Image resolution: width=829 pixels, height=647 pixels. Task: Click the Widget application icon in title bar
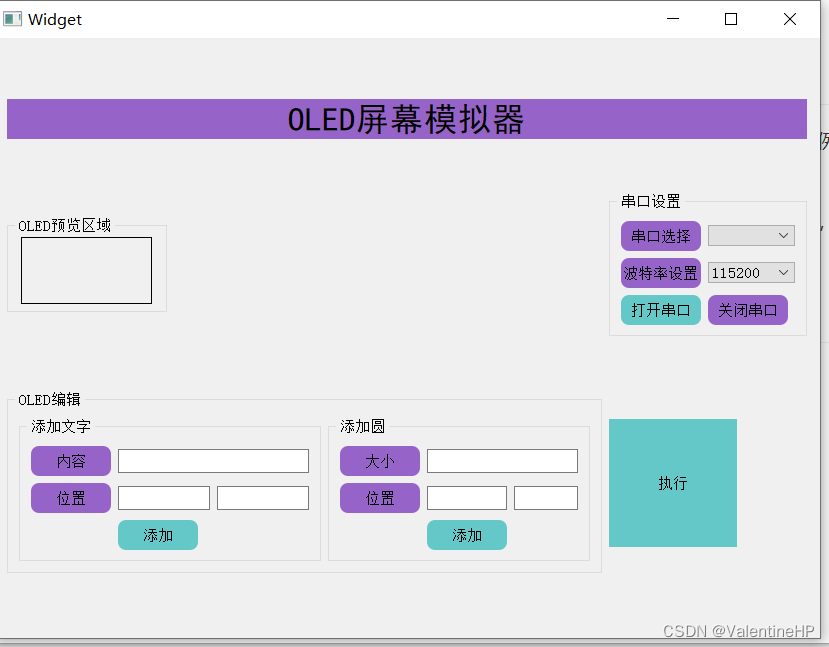pyautogui.click(x=13, y=18)
